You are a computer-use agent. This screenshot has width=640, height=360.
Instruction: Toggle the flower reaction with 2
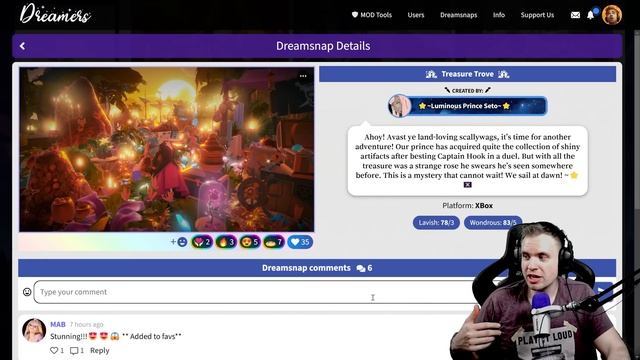[202, 242]
